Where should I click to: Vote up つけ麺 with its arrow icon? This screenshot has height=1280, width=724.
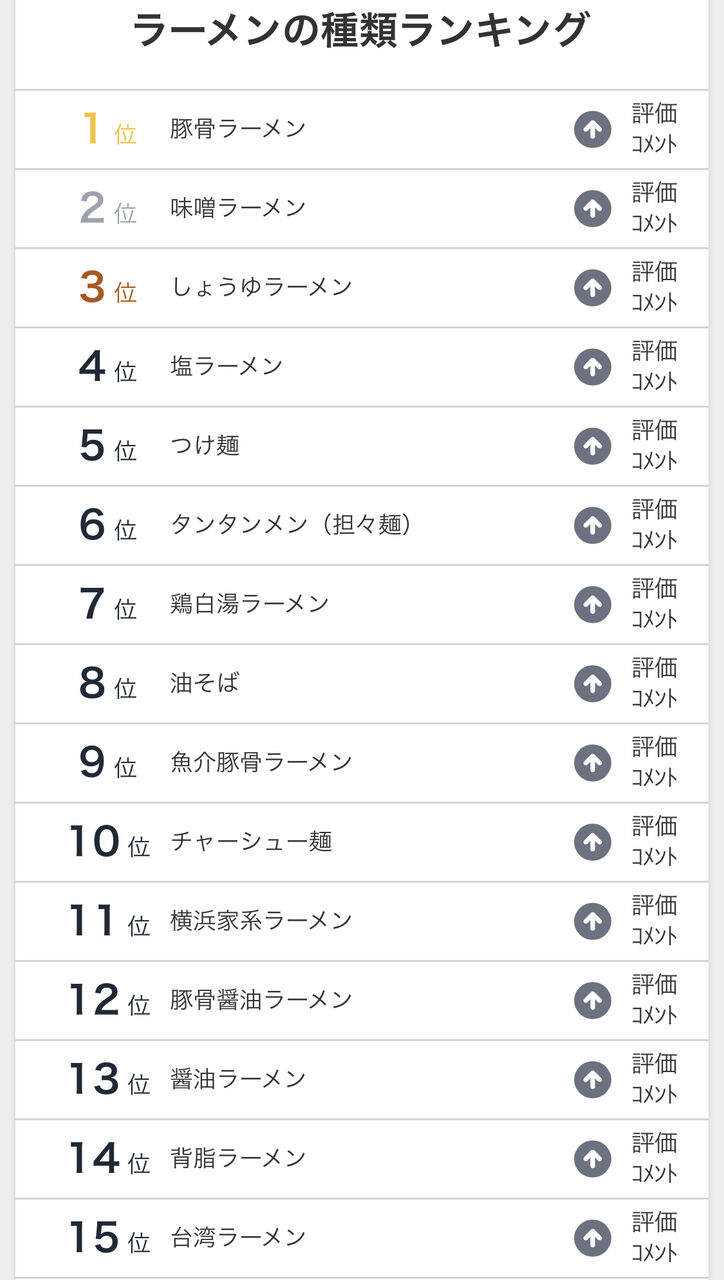[592, 446]
